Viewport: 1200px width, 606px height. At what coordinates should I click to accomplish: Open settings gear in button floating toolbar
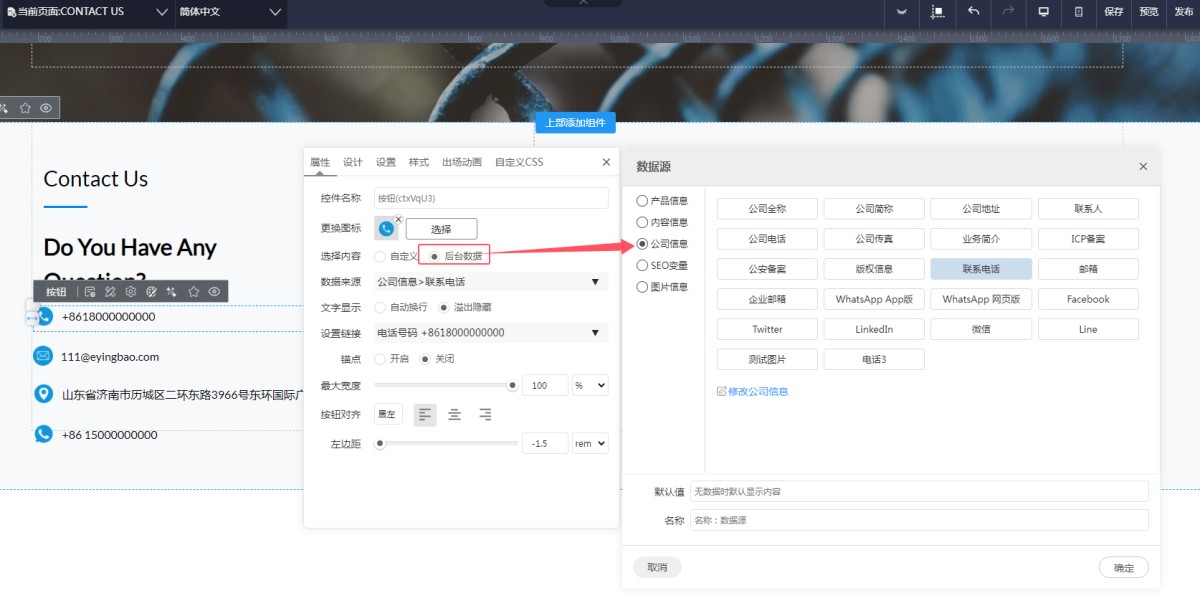tap(130, 292)
